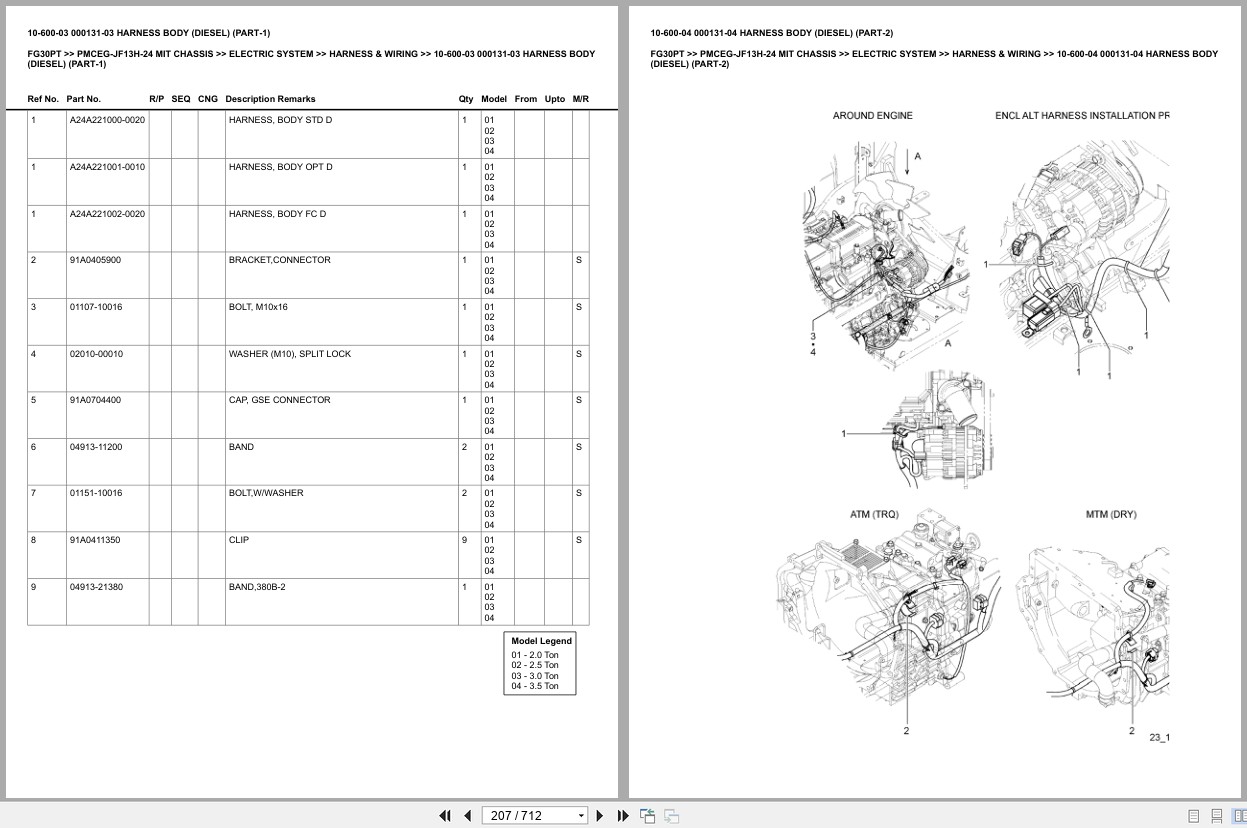
Task: Click the greyed go-to-next-view icon
Action: pyautogui.click(x=671, y=815)
